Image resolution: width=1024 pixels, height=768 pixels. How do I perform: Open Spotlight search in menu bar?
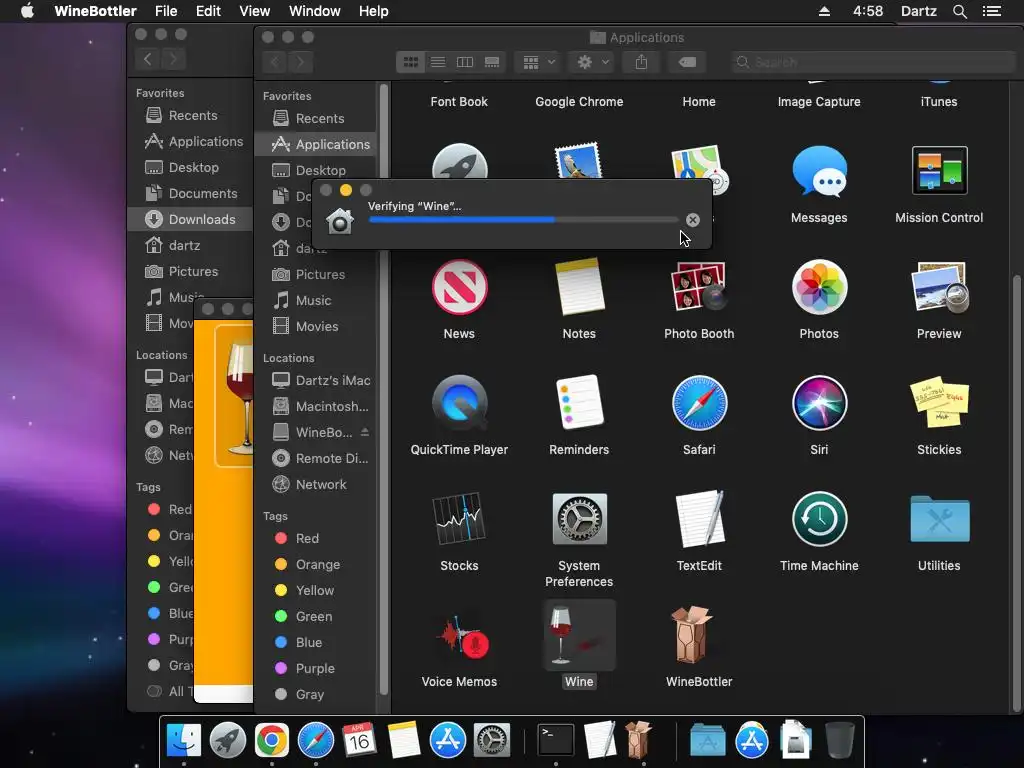(x=959, y=11)
